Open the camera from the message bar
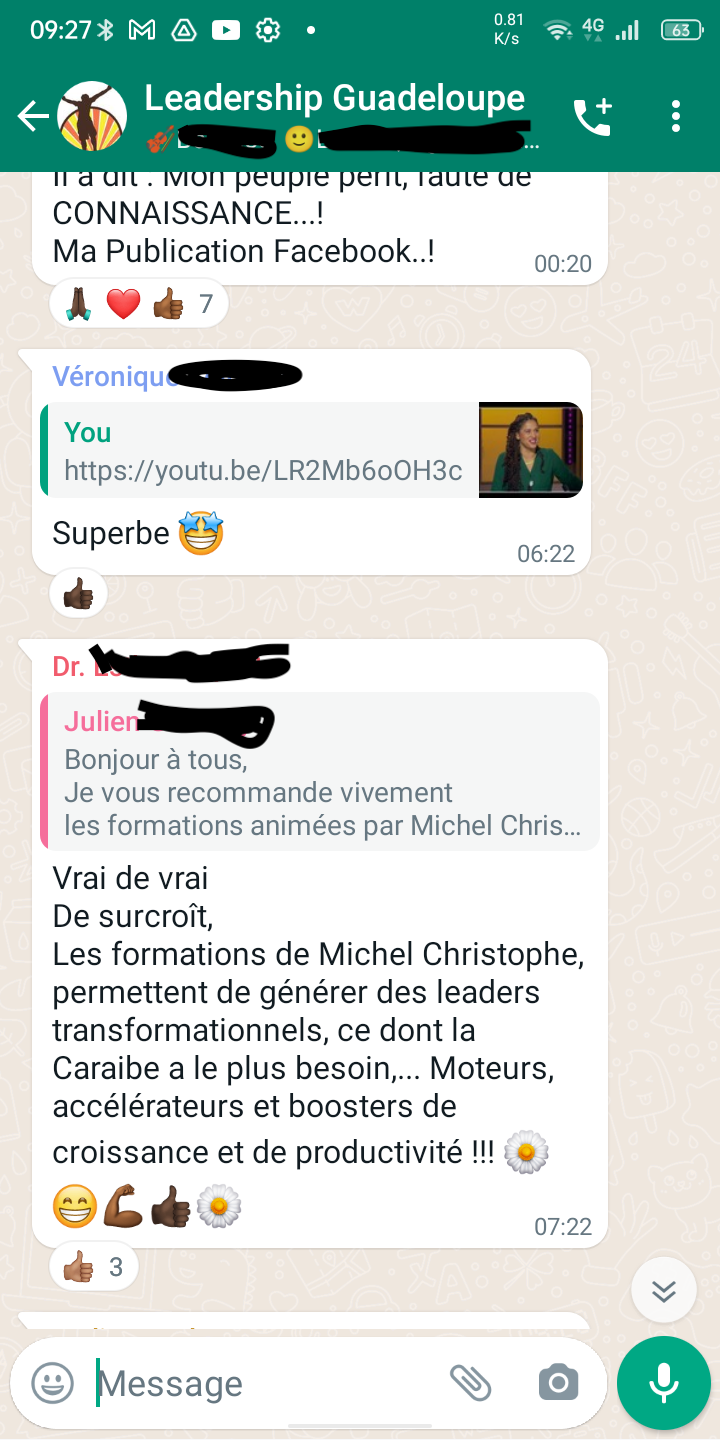This screenshot has height=1440, width=720. pyautogui.click(x=558, y=1383)
